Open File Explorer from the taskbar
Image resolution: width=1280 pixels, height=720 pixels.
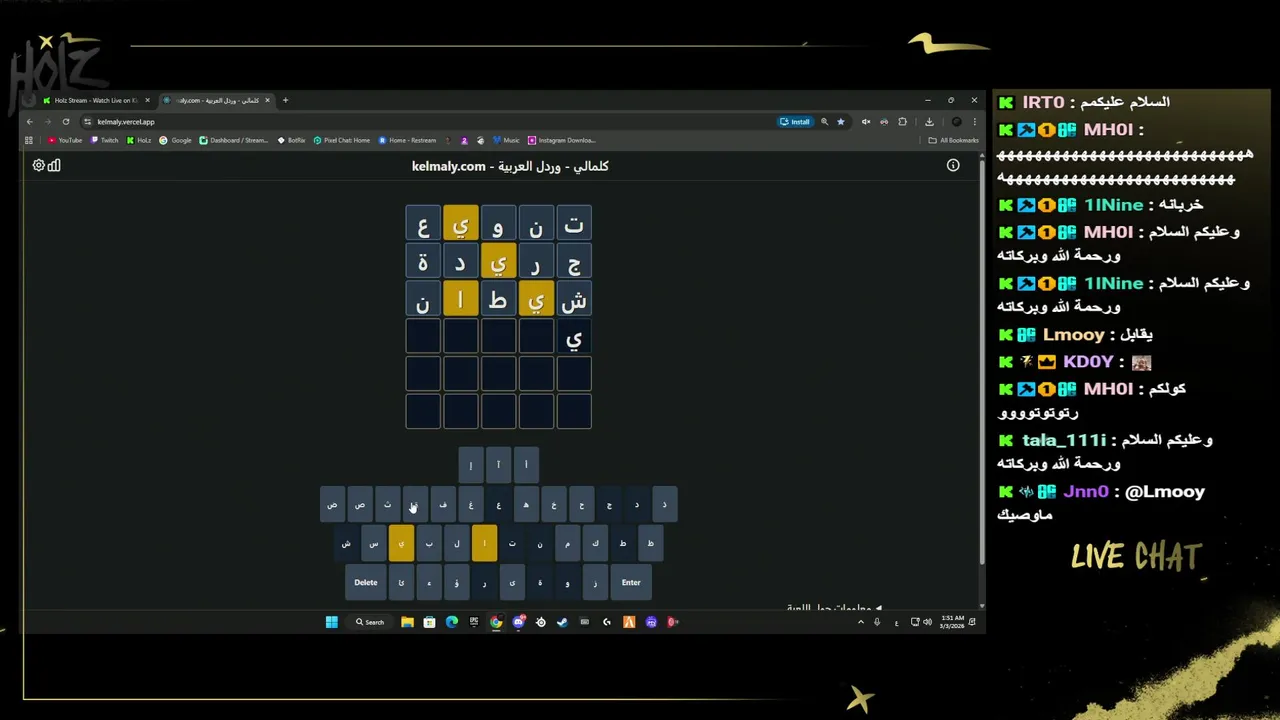pos(407,622)
